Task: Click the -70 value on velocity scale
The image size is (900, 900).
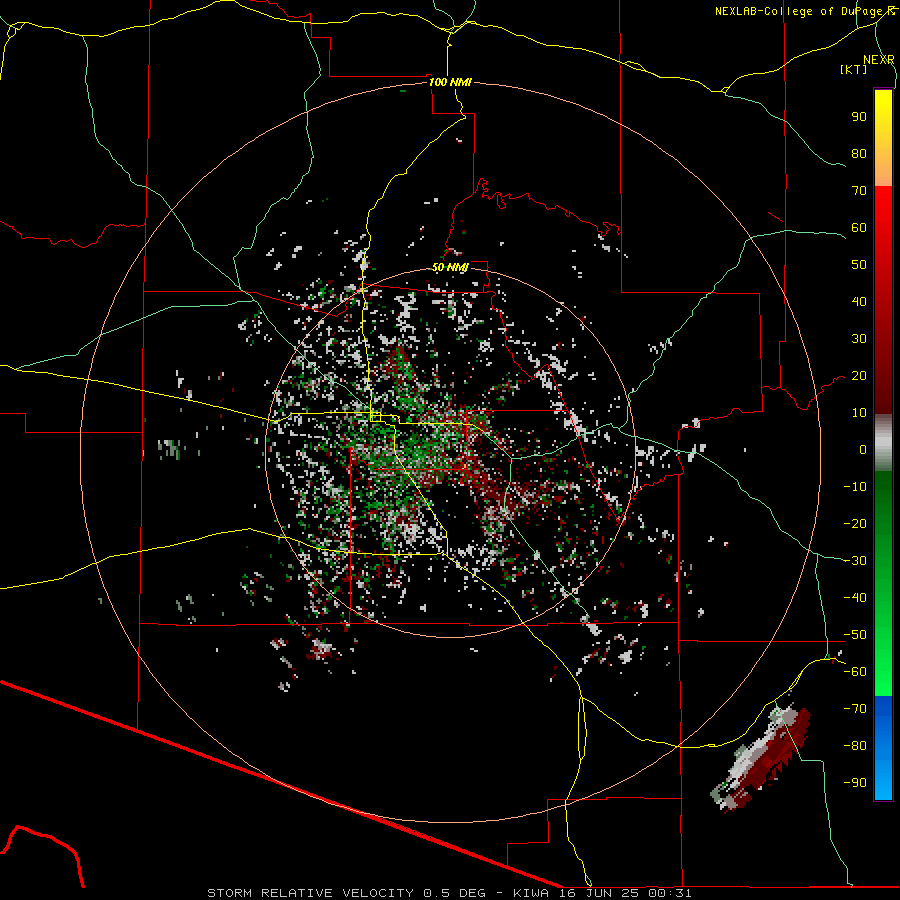Action: point(855,709)
